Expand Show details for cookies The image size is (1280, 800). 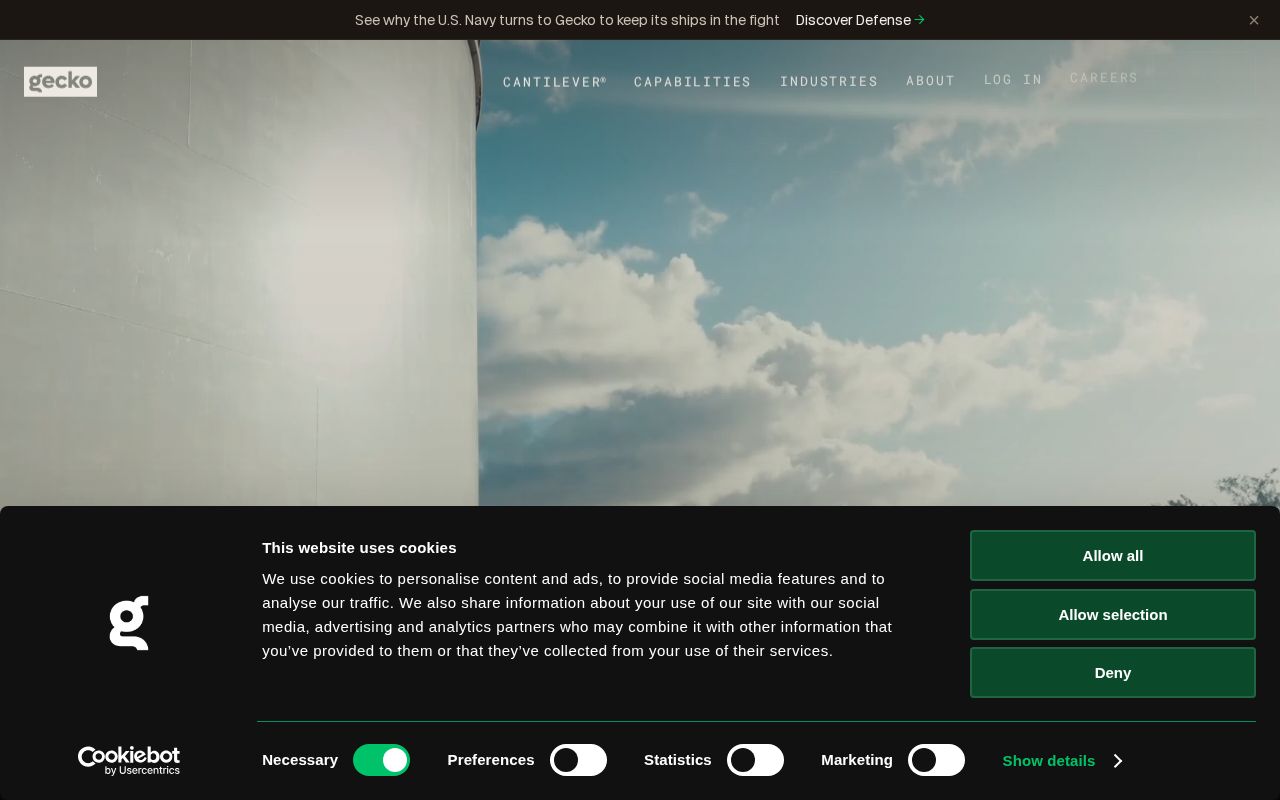1062,761
